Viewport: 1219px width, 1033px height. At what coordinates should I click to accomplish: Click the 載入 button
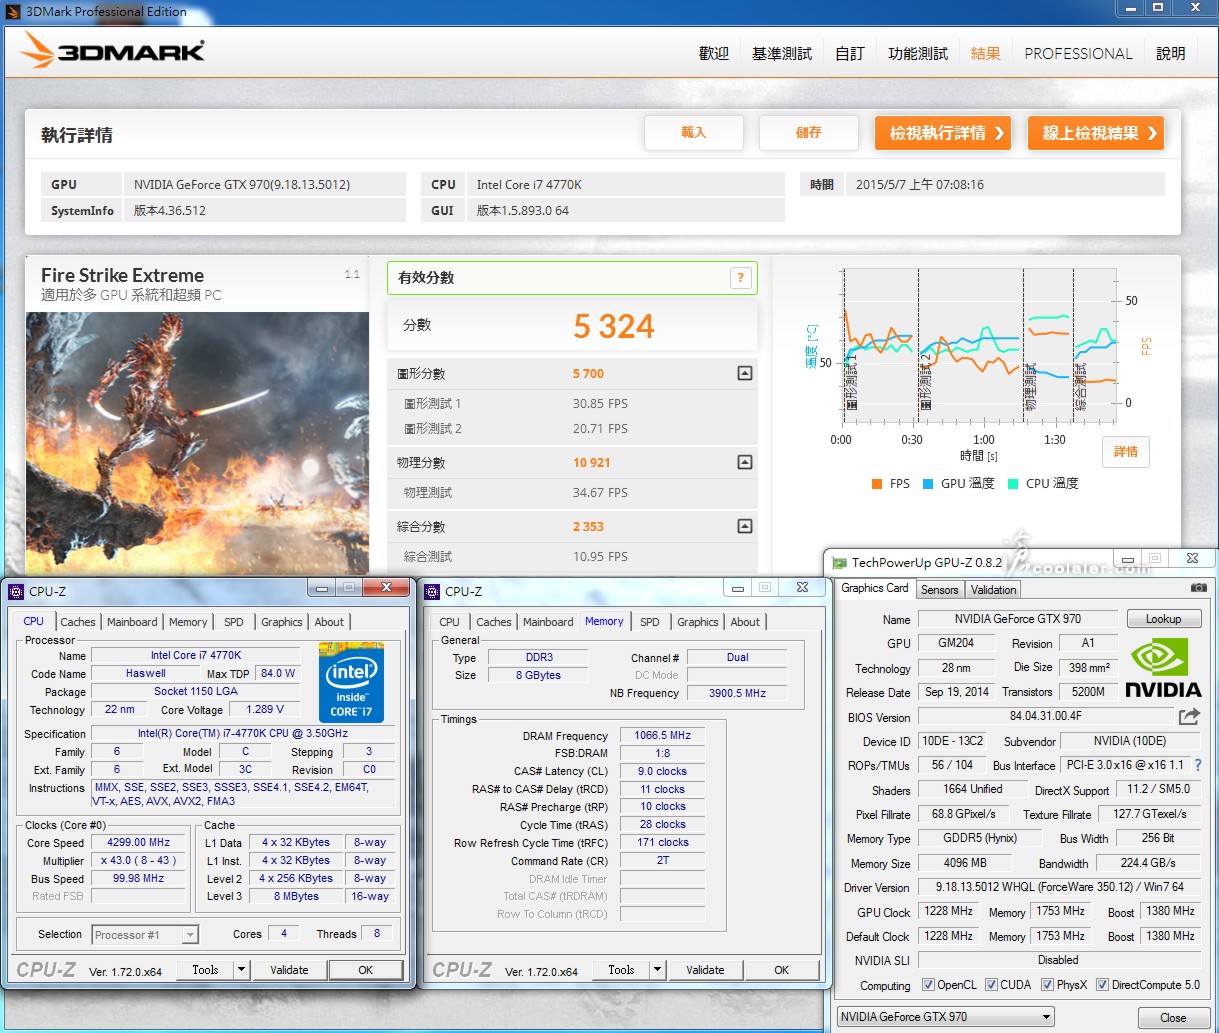tap(694, 132)
